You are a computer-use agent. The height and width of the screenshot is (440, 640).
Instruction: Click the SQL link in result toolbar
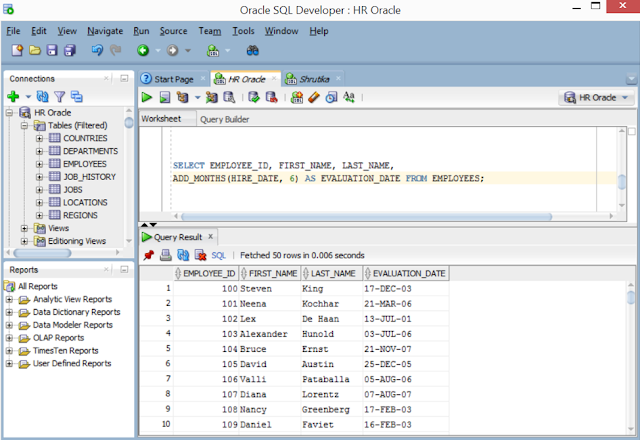pos(218,256)
